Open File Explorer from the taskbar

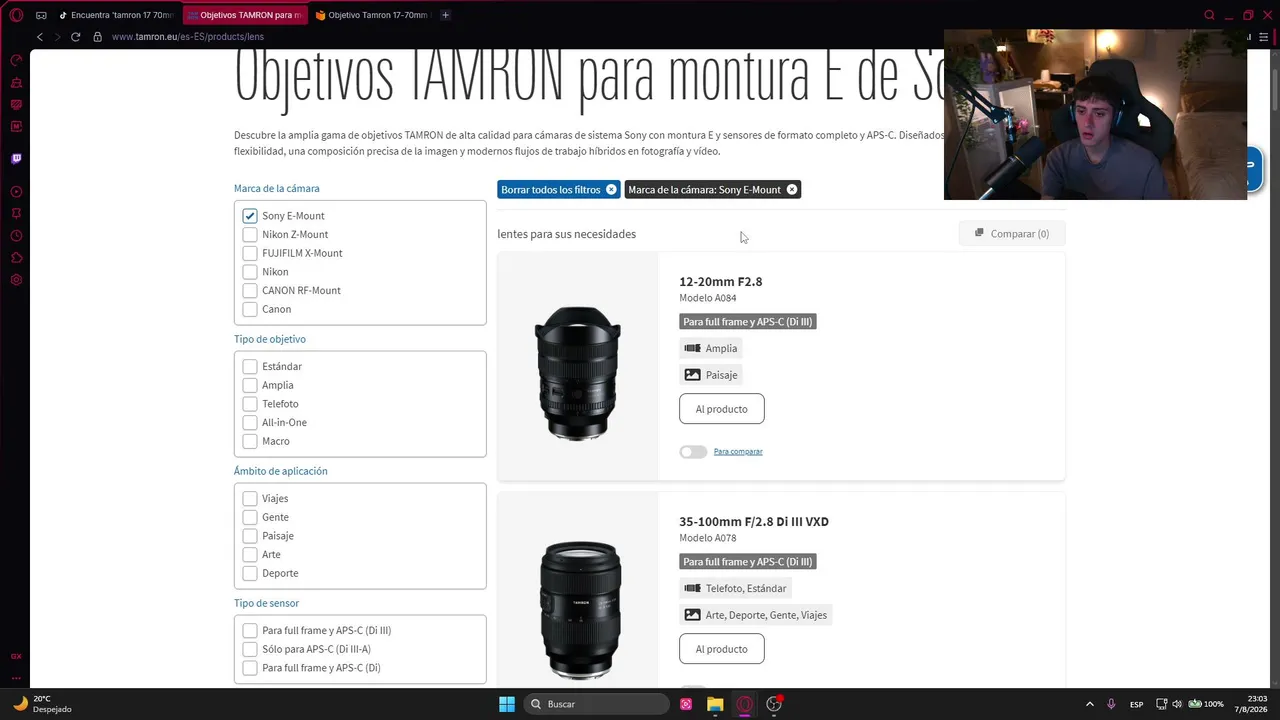click(715, 704)
